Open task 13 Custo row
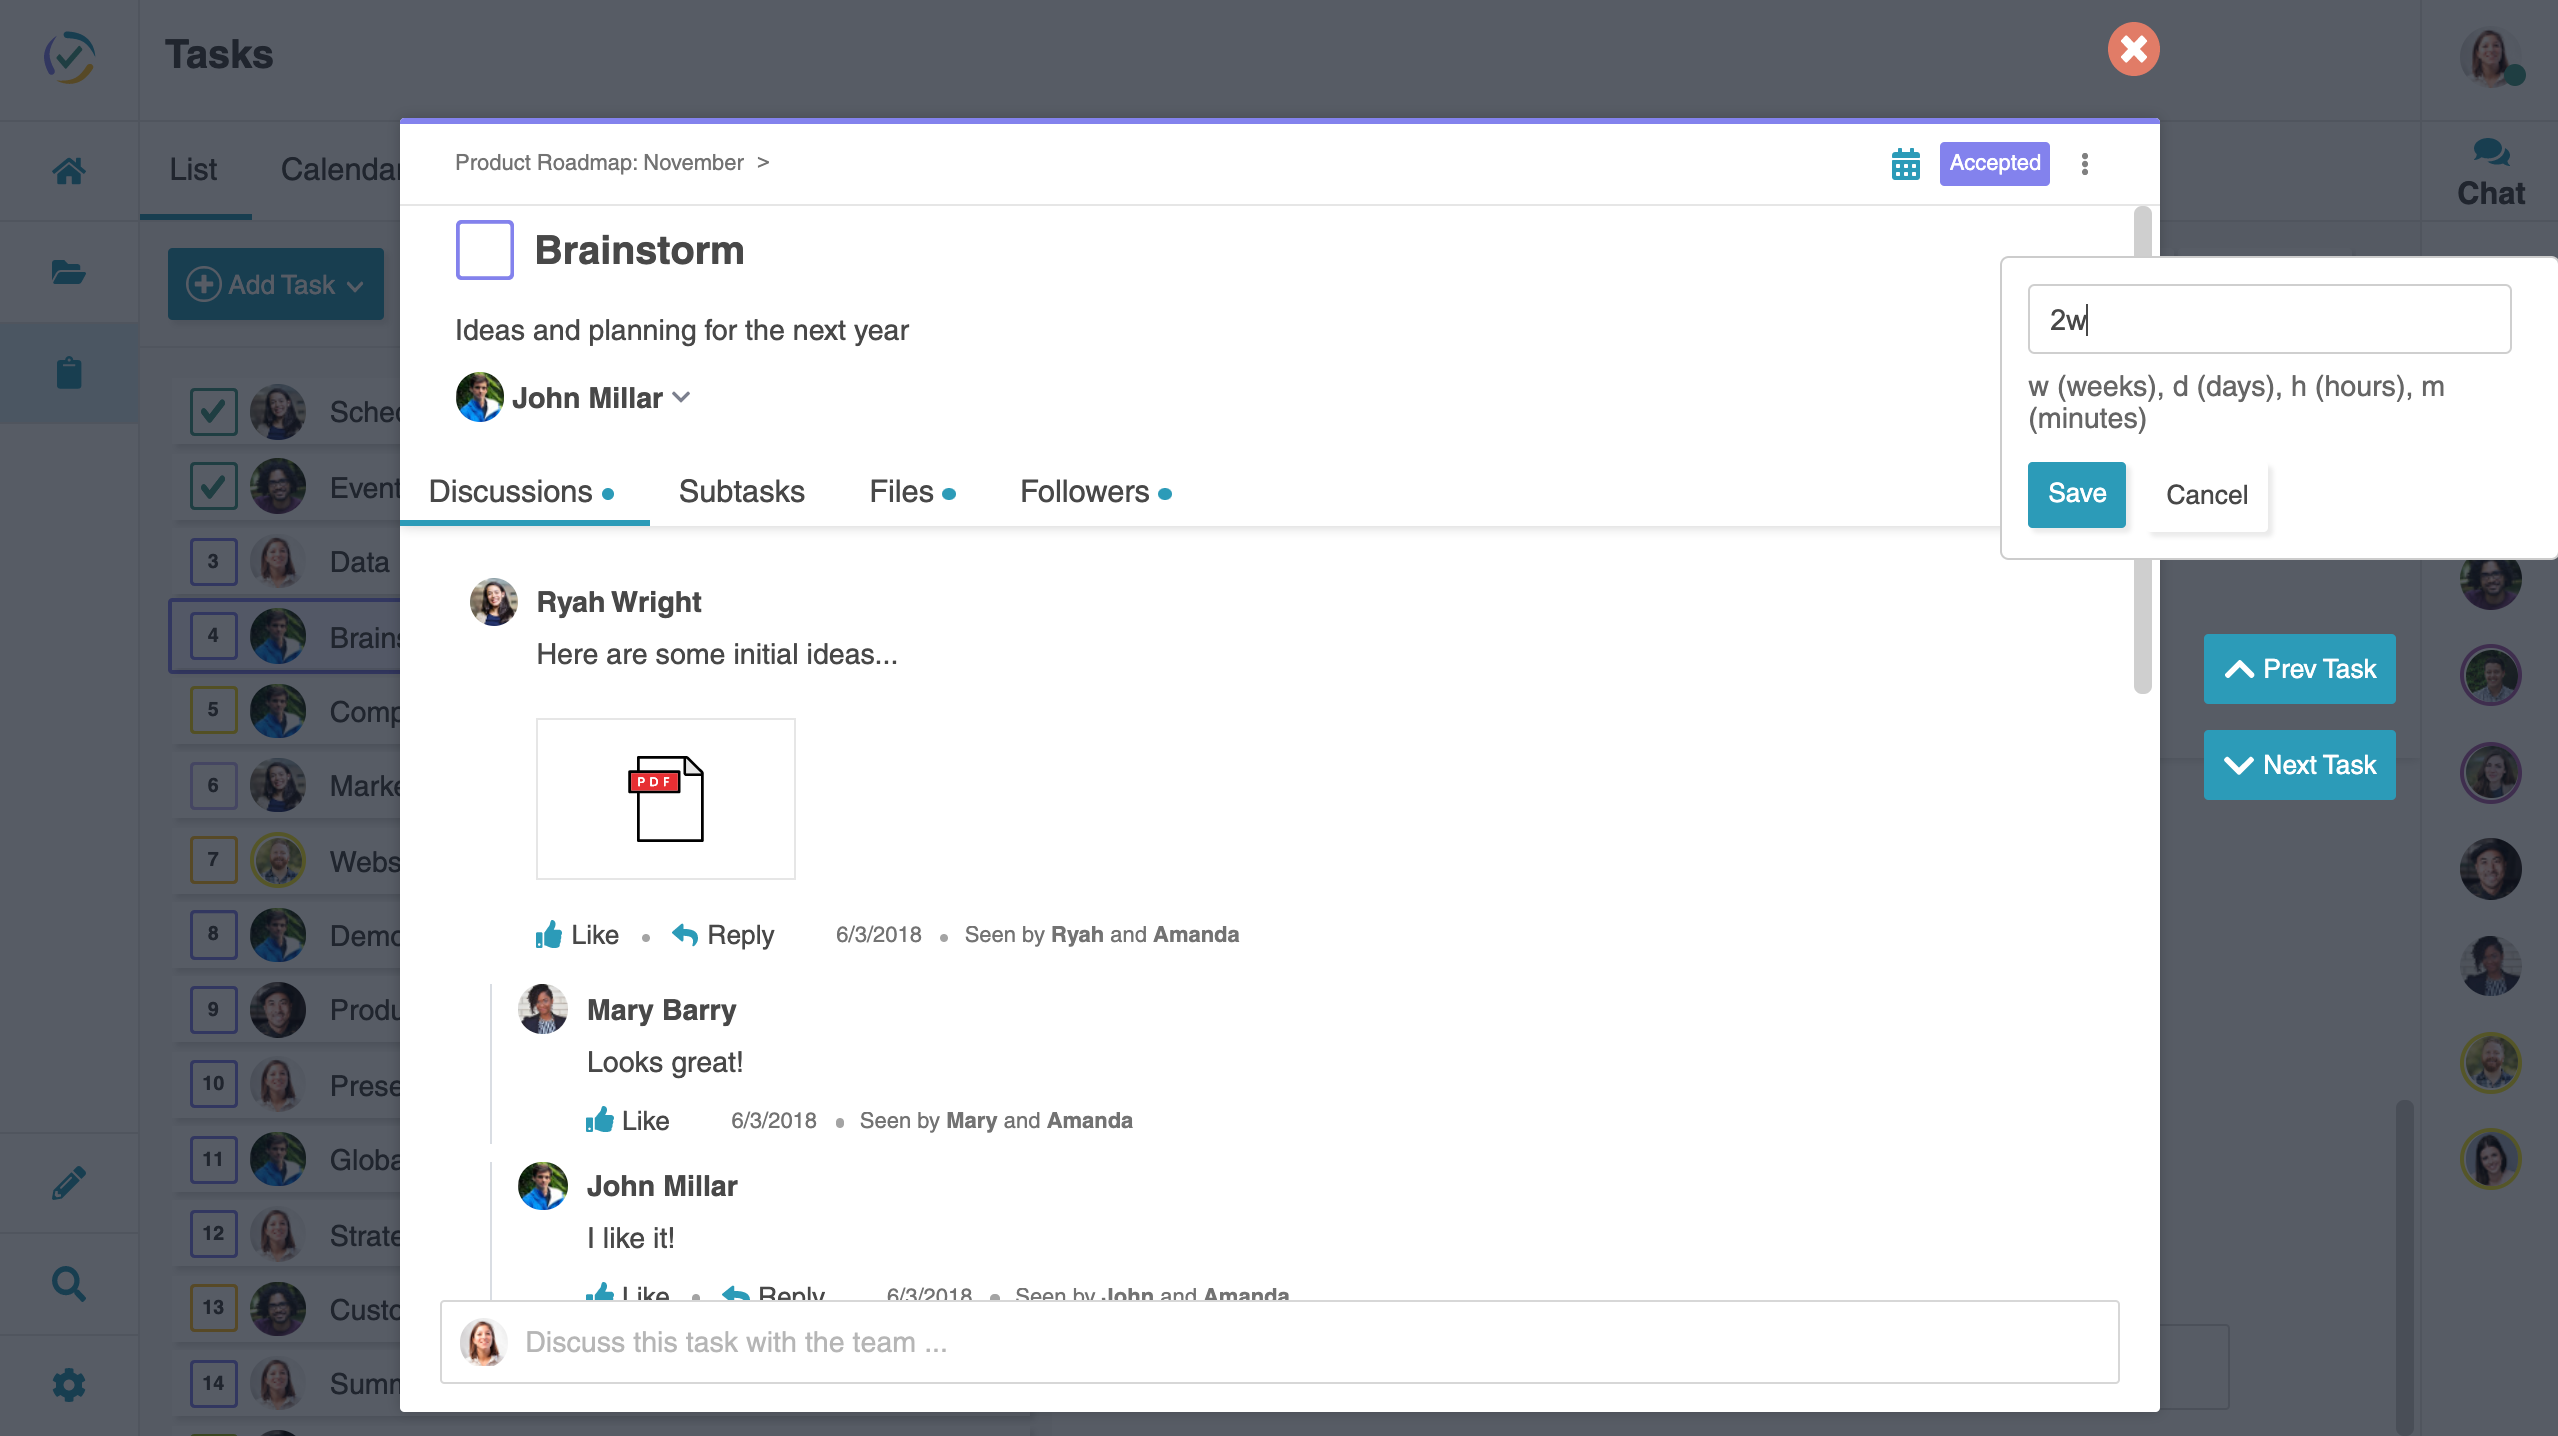Image resolution: width=2558 pixels, height=1436 pixels. coord(287,1308)
